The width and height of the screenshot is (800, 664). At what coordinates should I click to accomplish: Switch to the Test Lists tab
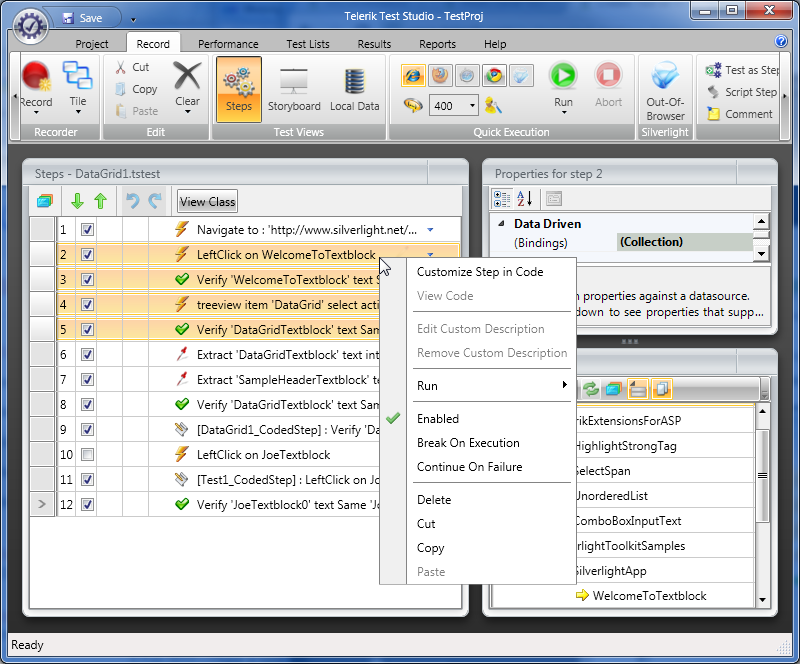308,44
